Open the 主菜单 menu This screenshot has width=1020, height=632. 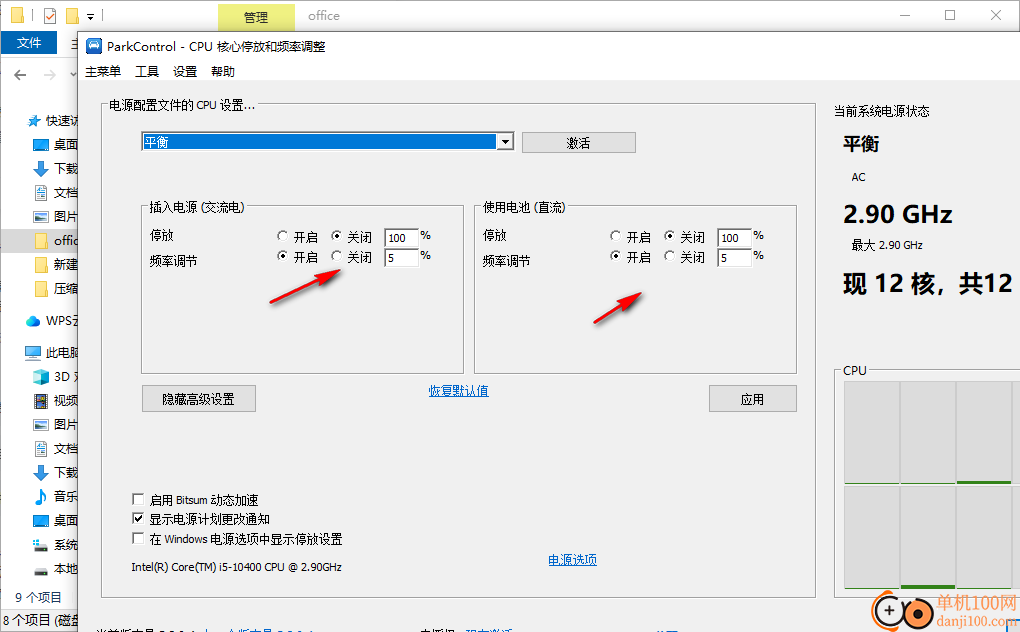103,72
